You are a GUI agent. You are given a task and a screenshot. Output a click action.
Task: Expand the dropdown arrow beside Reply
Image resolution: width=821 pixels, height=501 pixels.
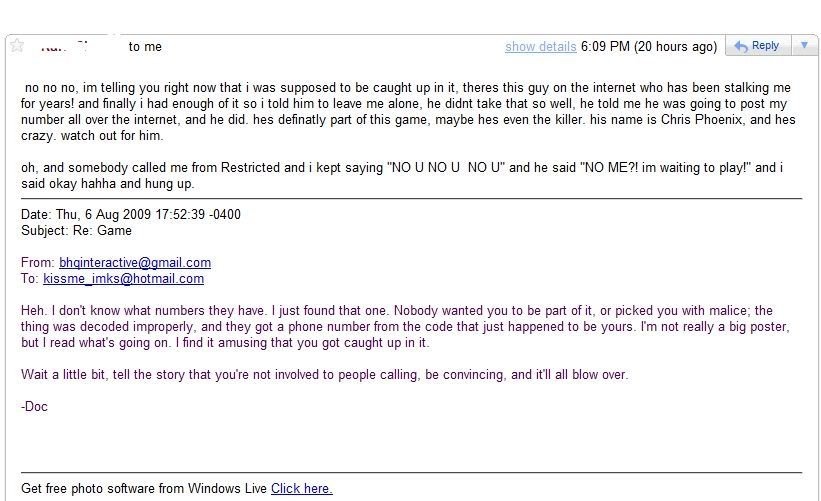click(x=804, y=46)
